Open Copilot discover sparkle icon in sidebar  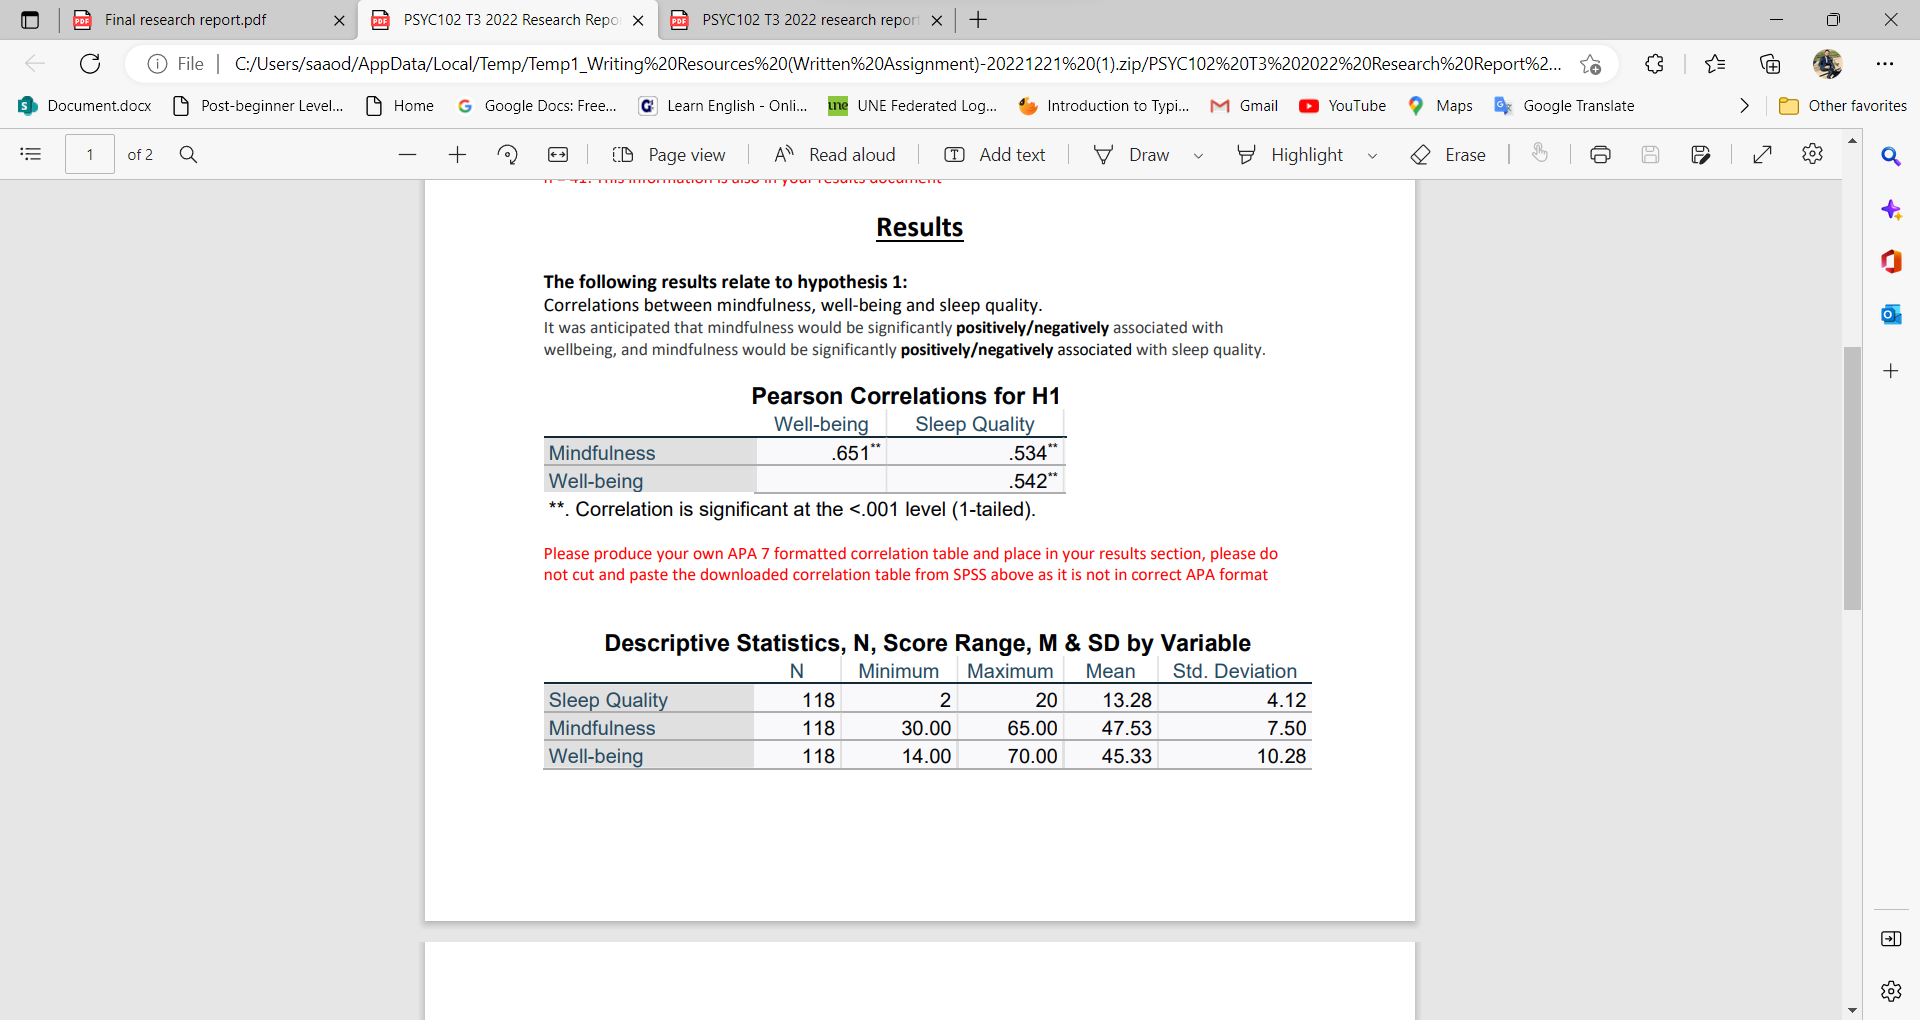tap(1891, 209)
